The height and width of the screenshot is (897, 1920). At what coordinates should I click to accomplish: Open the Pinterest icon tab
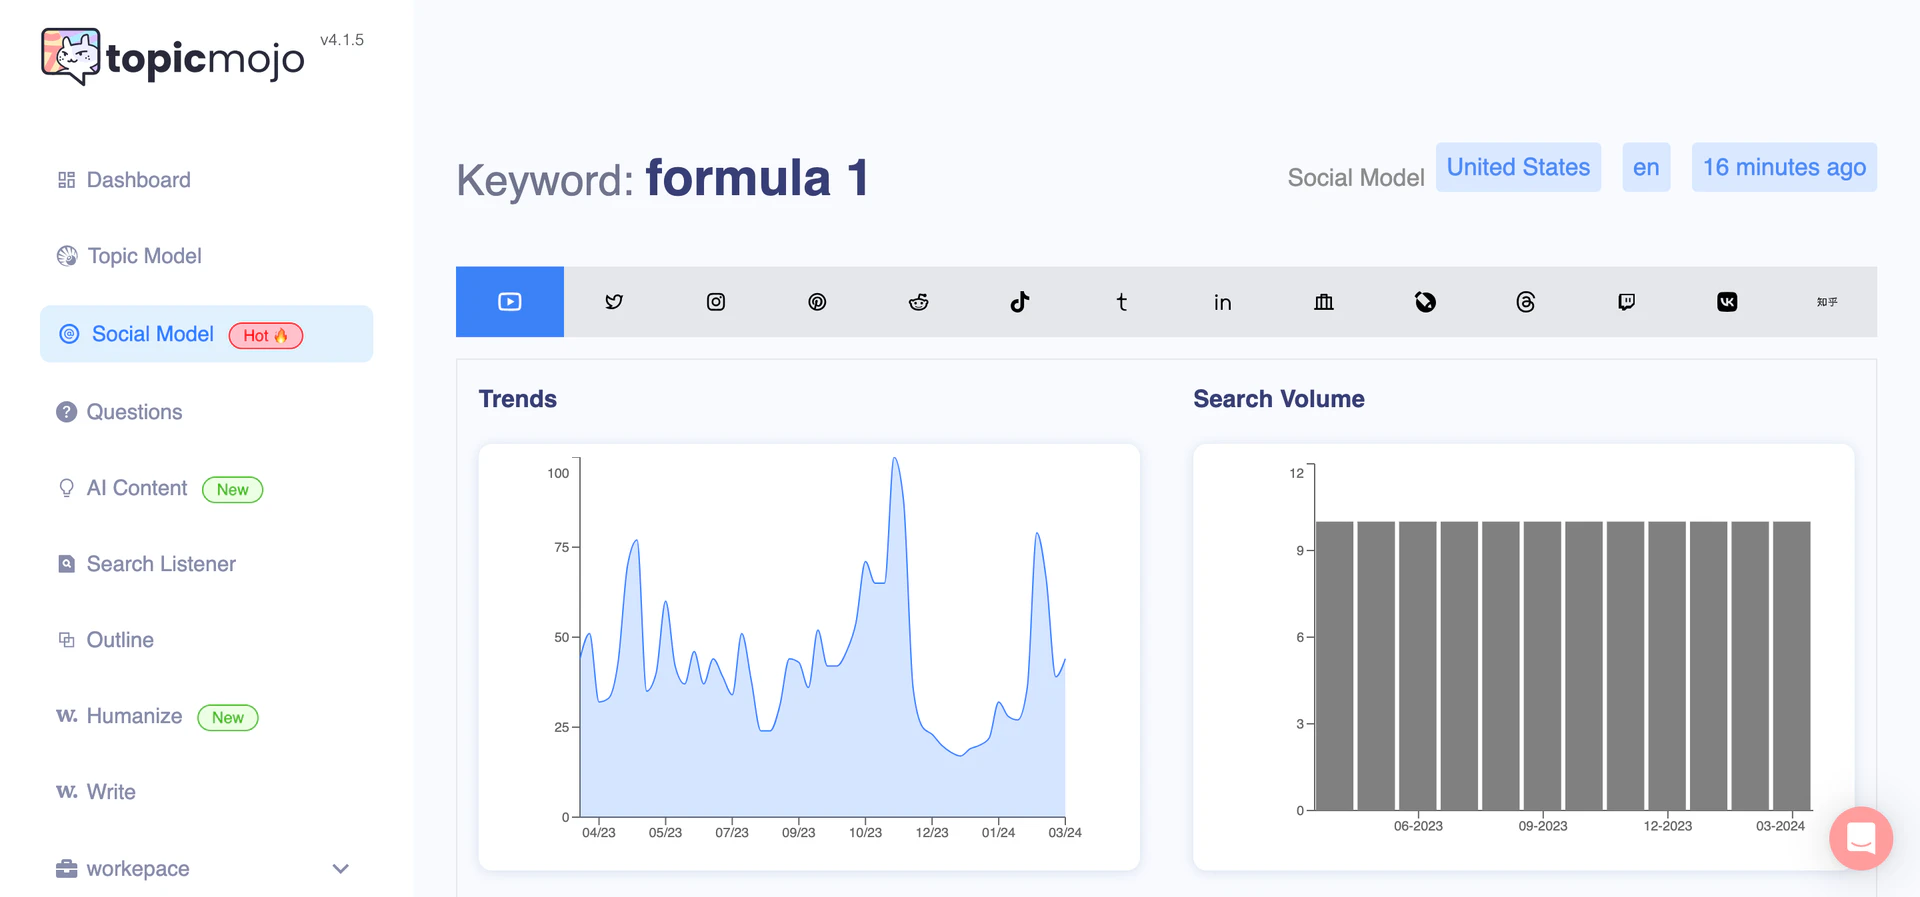[817, 302]
